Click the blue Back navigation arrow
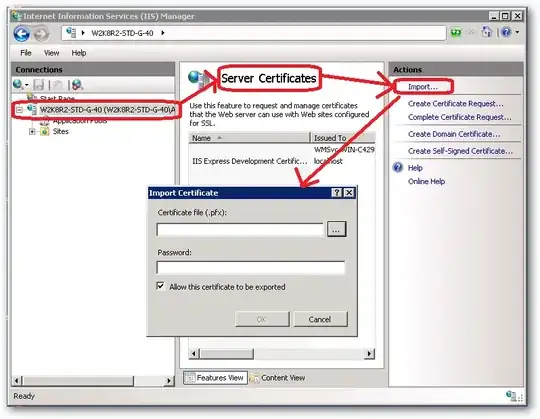Viewport: 540px width, 419px height. click(21, 34)
